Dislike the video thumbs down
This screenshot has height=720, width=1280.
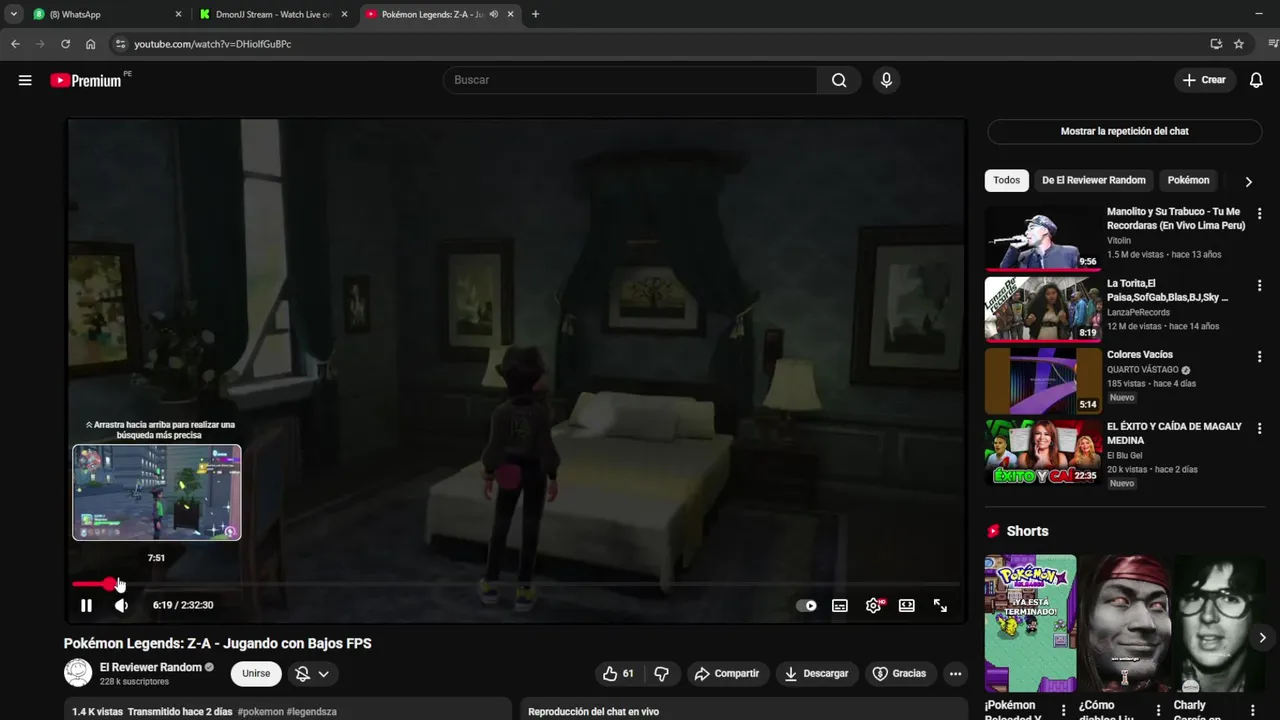(x=661, y=674)
